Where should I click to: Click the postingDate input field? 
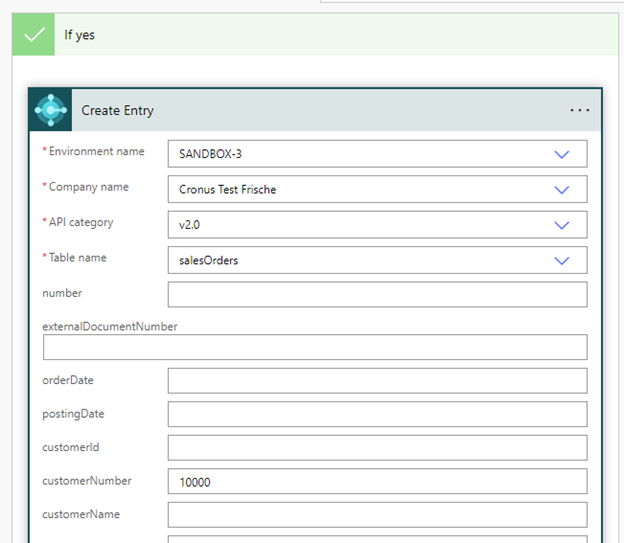[x=377, y=414]
